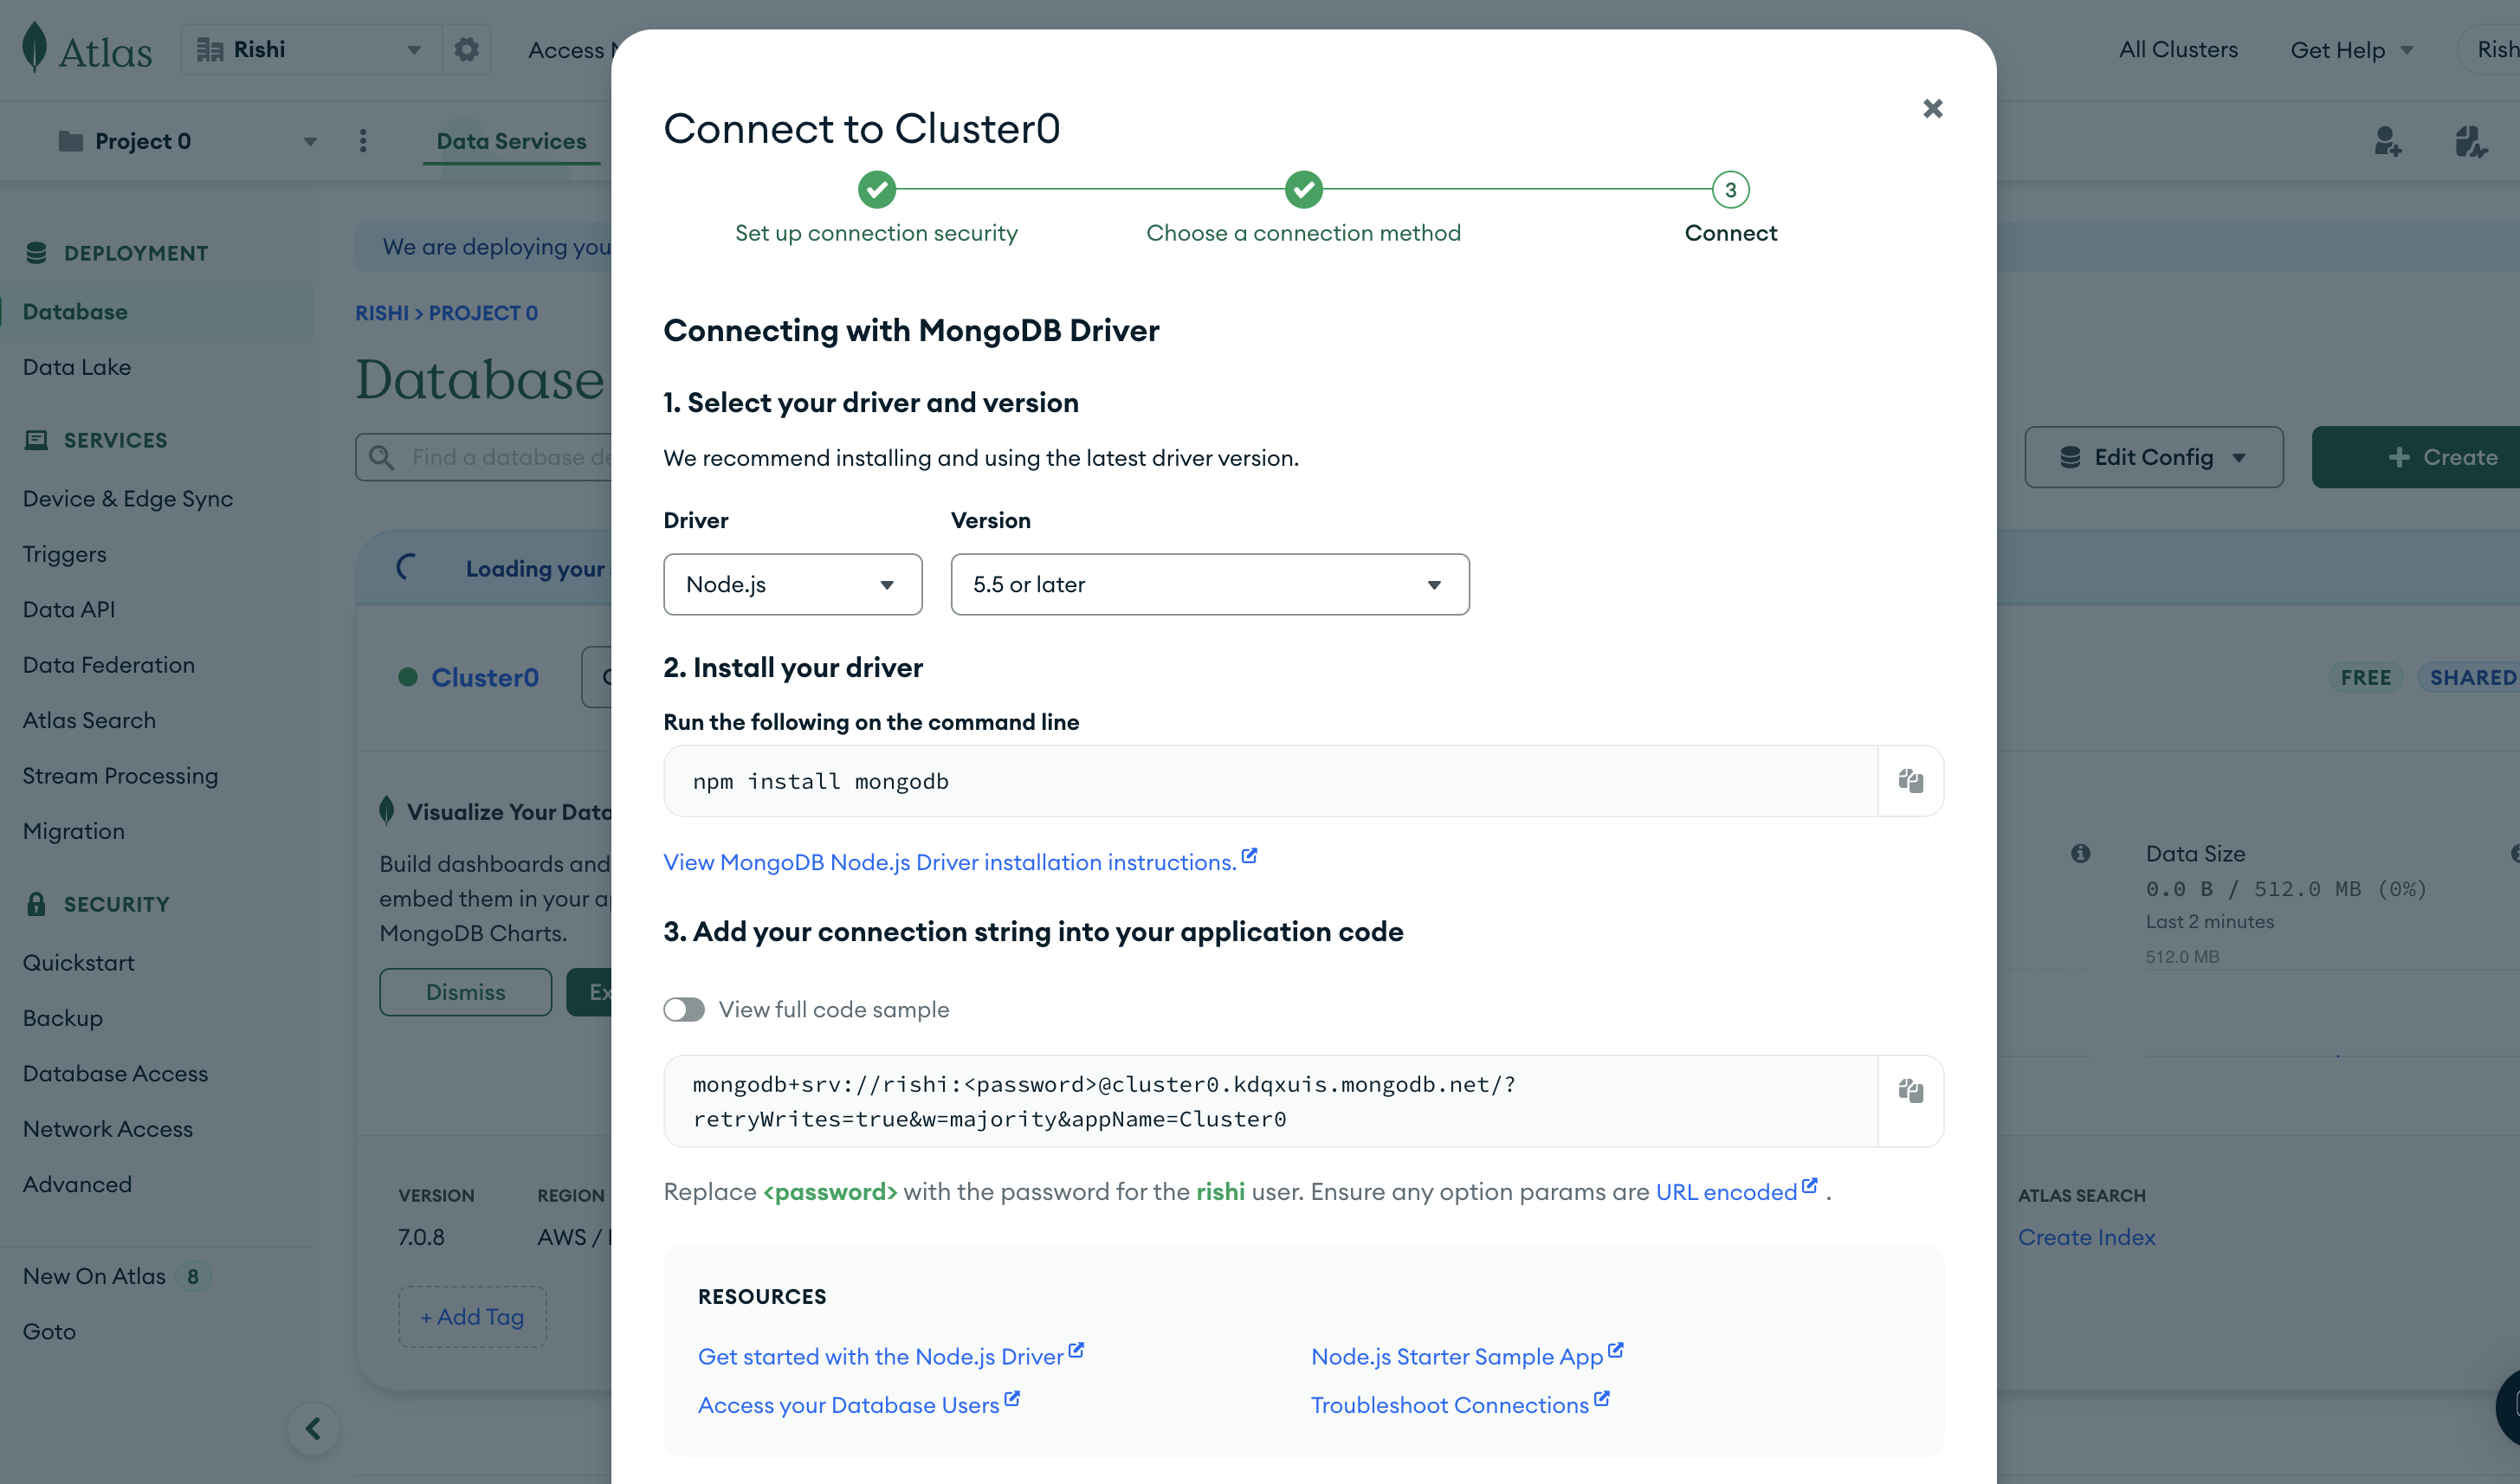Expand the Node.js driver selection dropdown

pyautogui.click(x=793, y=583)
